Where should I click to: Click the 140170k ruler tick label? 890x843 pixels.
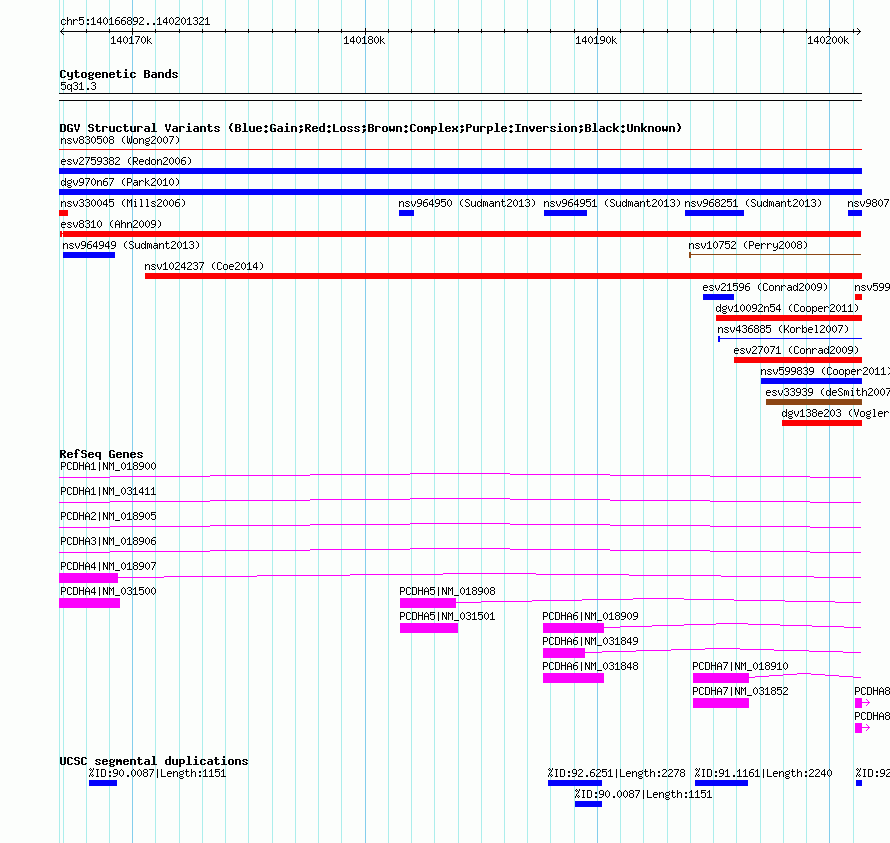131,40
